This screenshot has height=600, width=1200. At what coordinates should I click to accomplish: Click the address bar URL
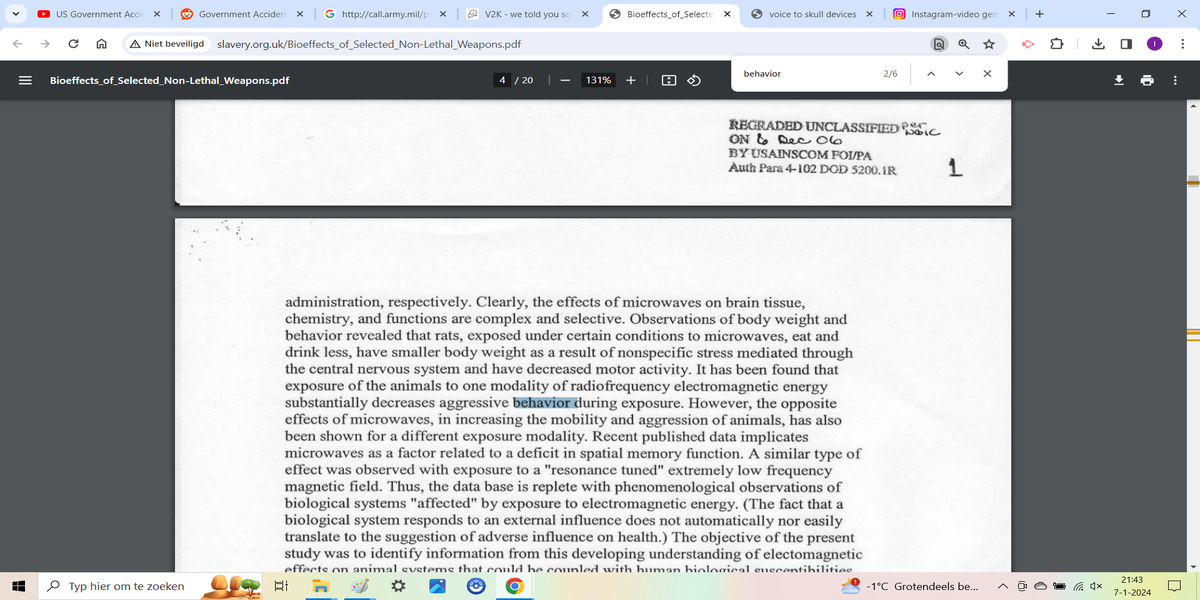(368, 44)
